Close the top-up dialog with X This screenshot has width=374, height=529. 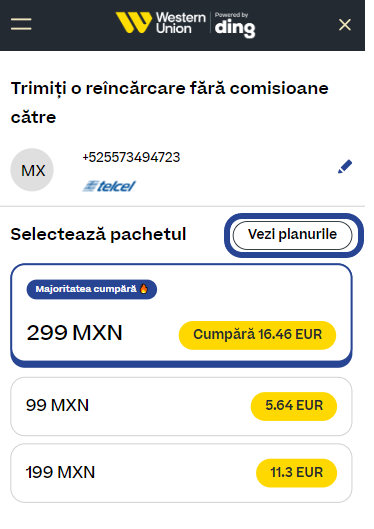click(345, 25)
